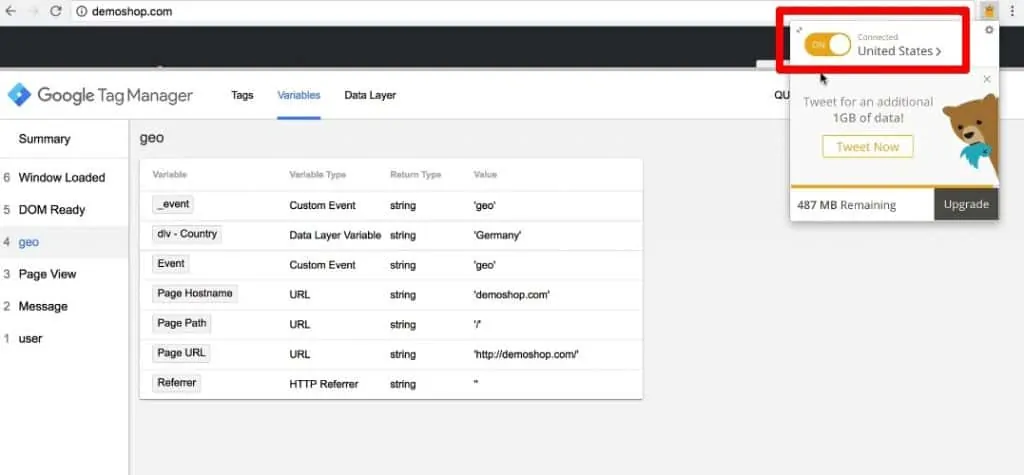Click the expand arrows icon in VPN popup
The image size is (1024, 475).
click(799, 30)
